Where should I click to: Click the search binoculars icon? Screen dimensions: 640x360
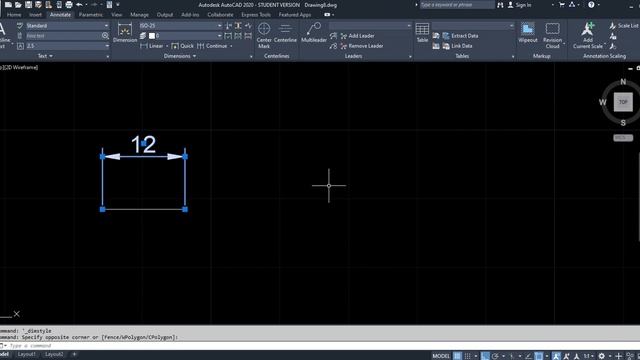500,5
